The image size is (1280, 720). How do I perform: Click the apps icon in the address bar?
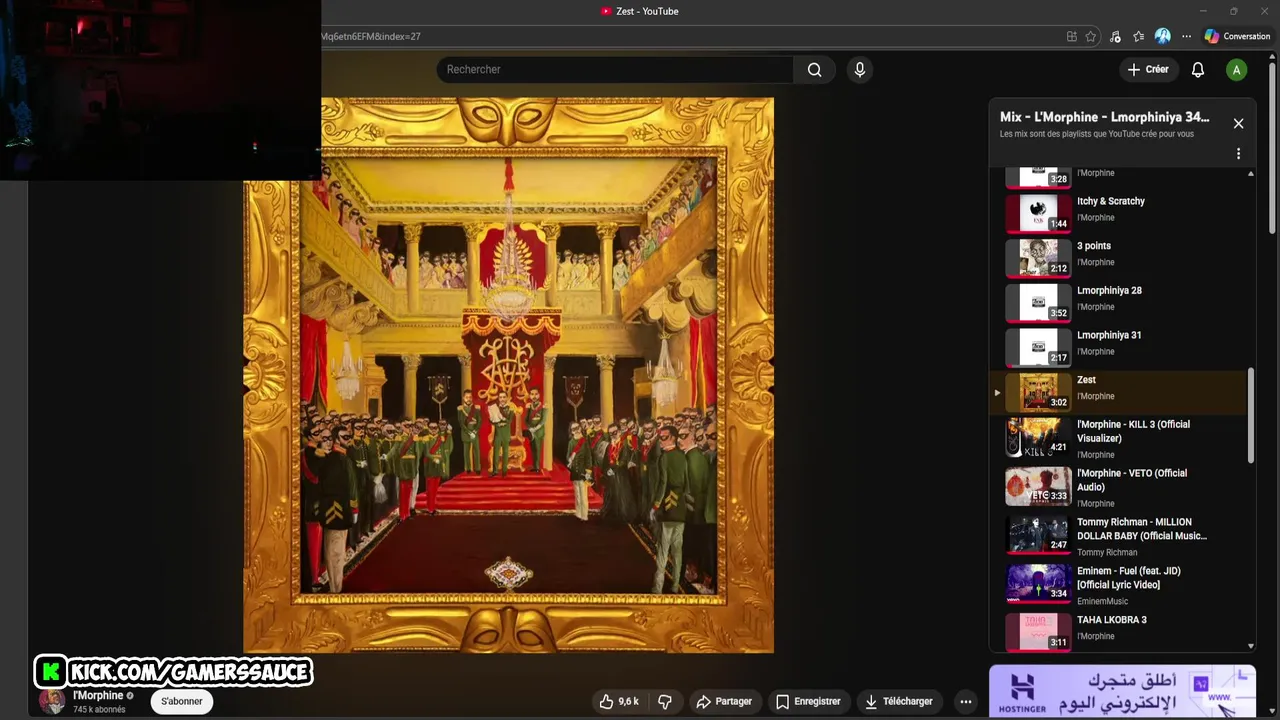coord(1071,36)
